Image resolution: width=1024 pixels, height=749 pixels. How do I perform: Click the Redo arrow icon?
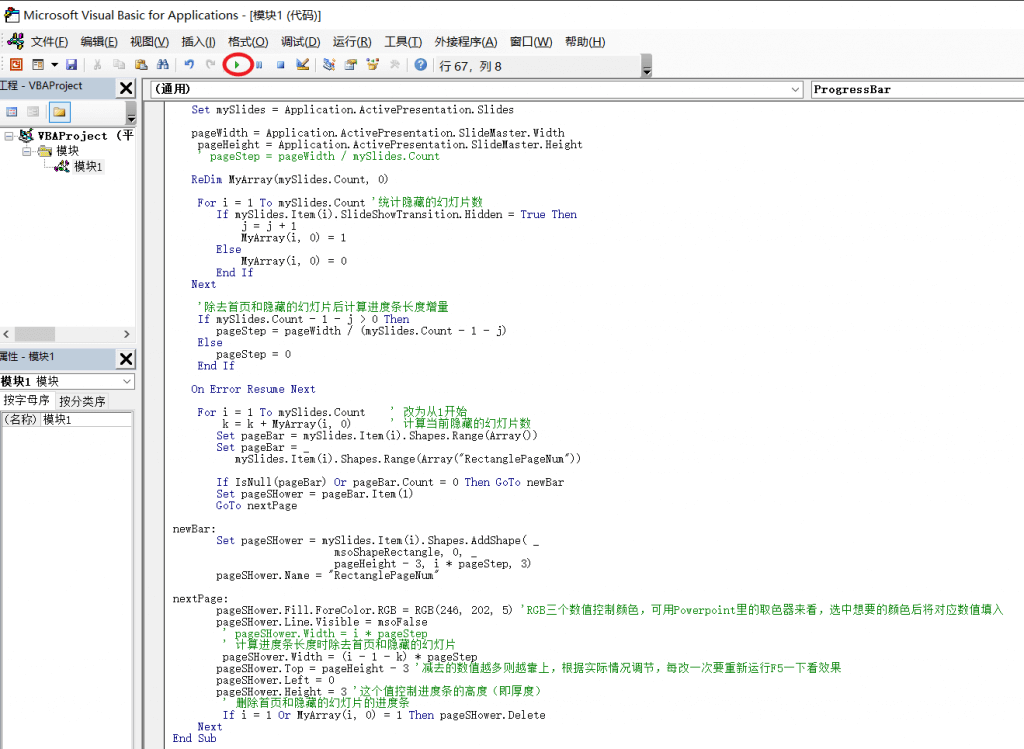pyautogui.click(x=210, y=65)
